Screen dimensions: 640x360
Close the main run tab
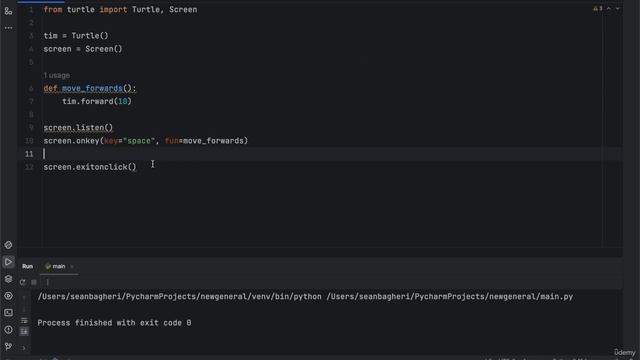click(x=72, y=267)
